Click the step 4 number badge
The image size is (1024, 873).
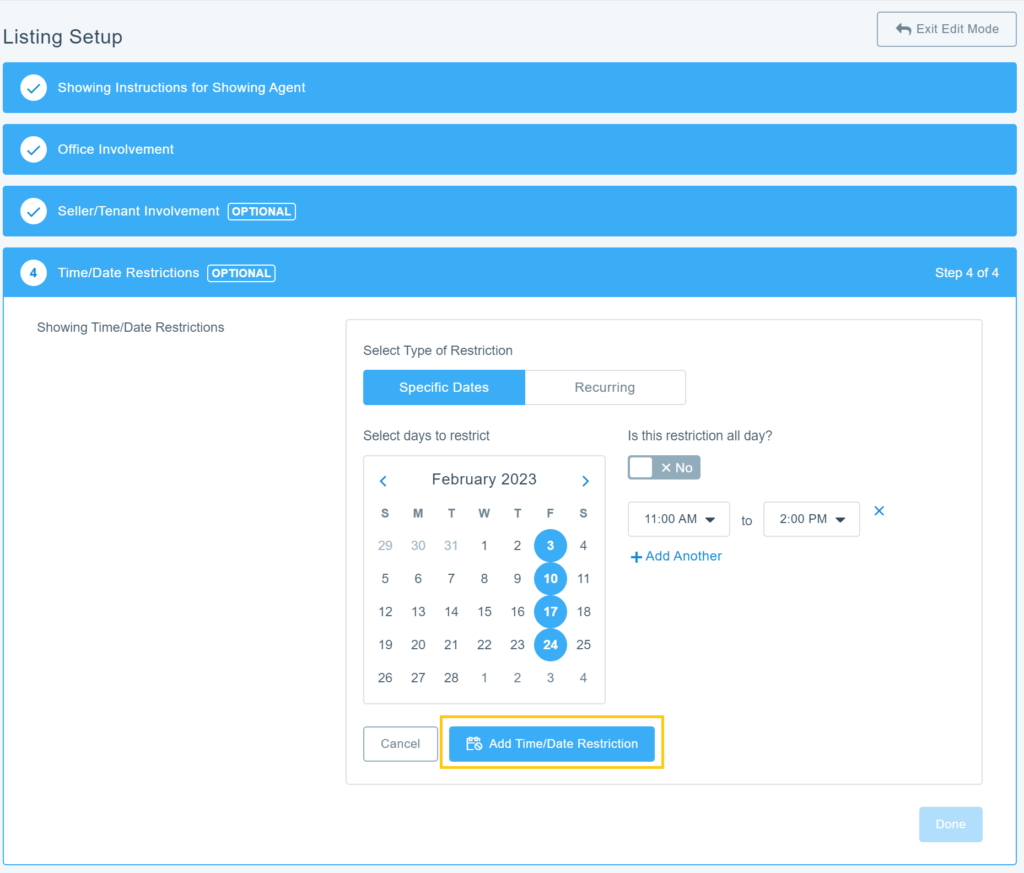[x=34, y=273]
